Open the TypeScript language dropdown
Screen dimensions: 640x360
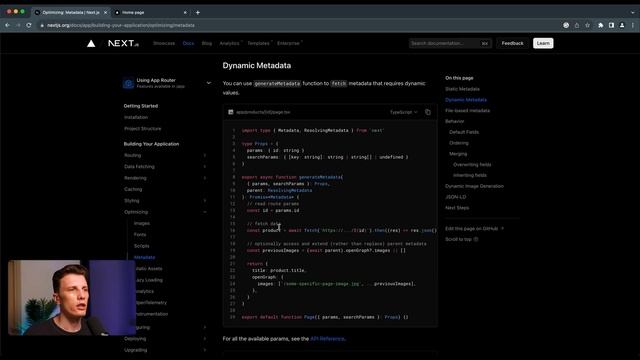pyautogui.click(x=404, y=112)
